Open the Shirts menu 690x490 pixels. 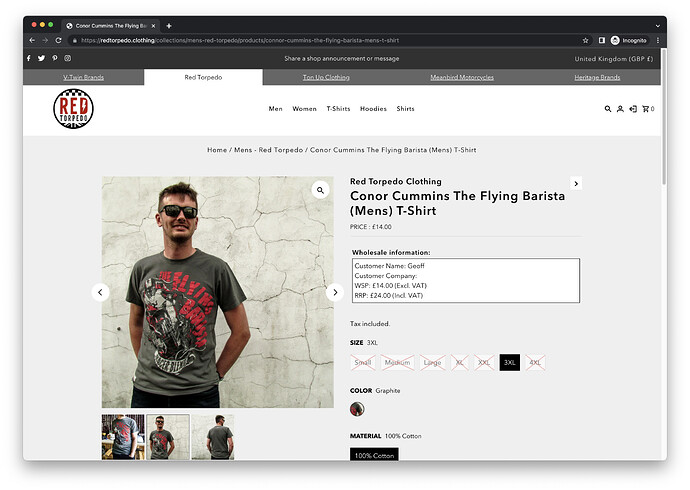point(405,109)
